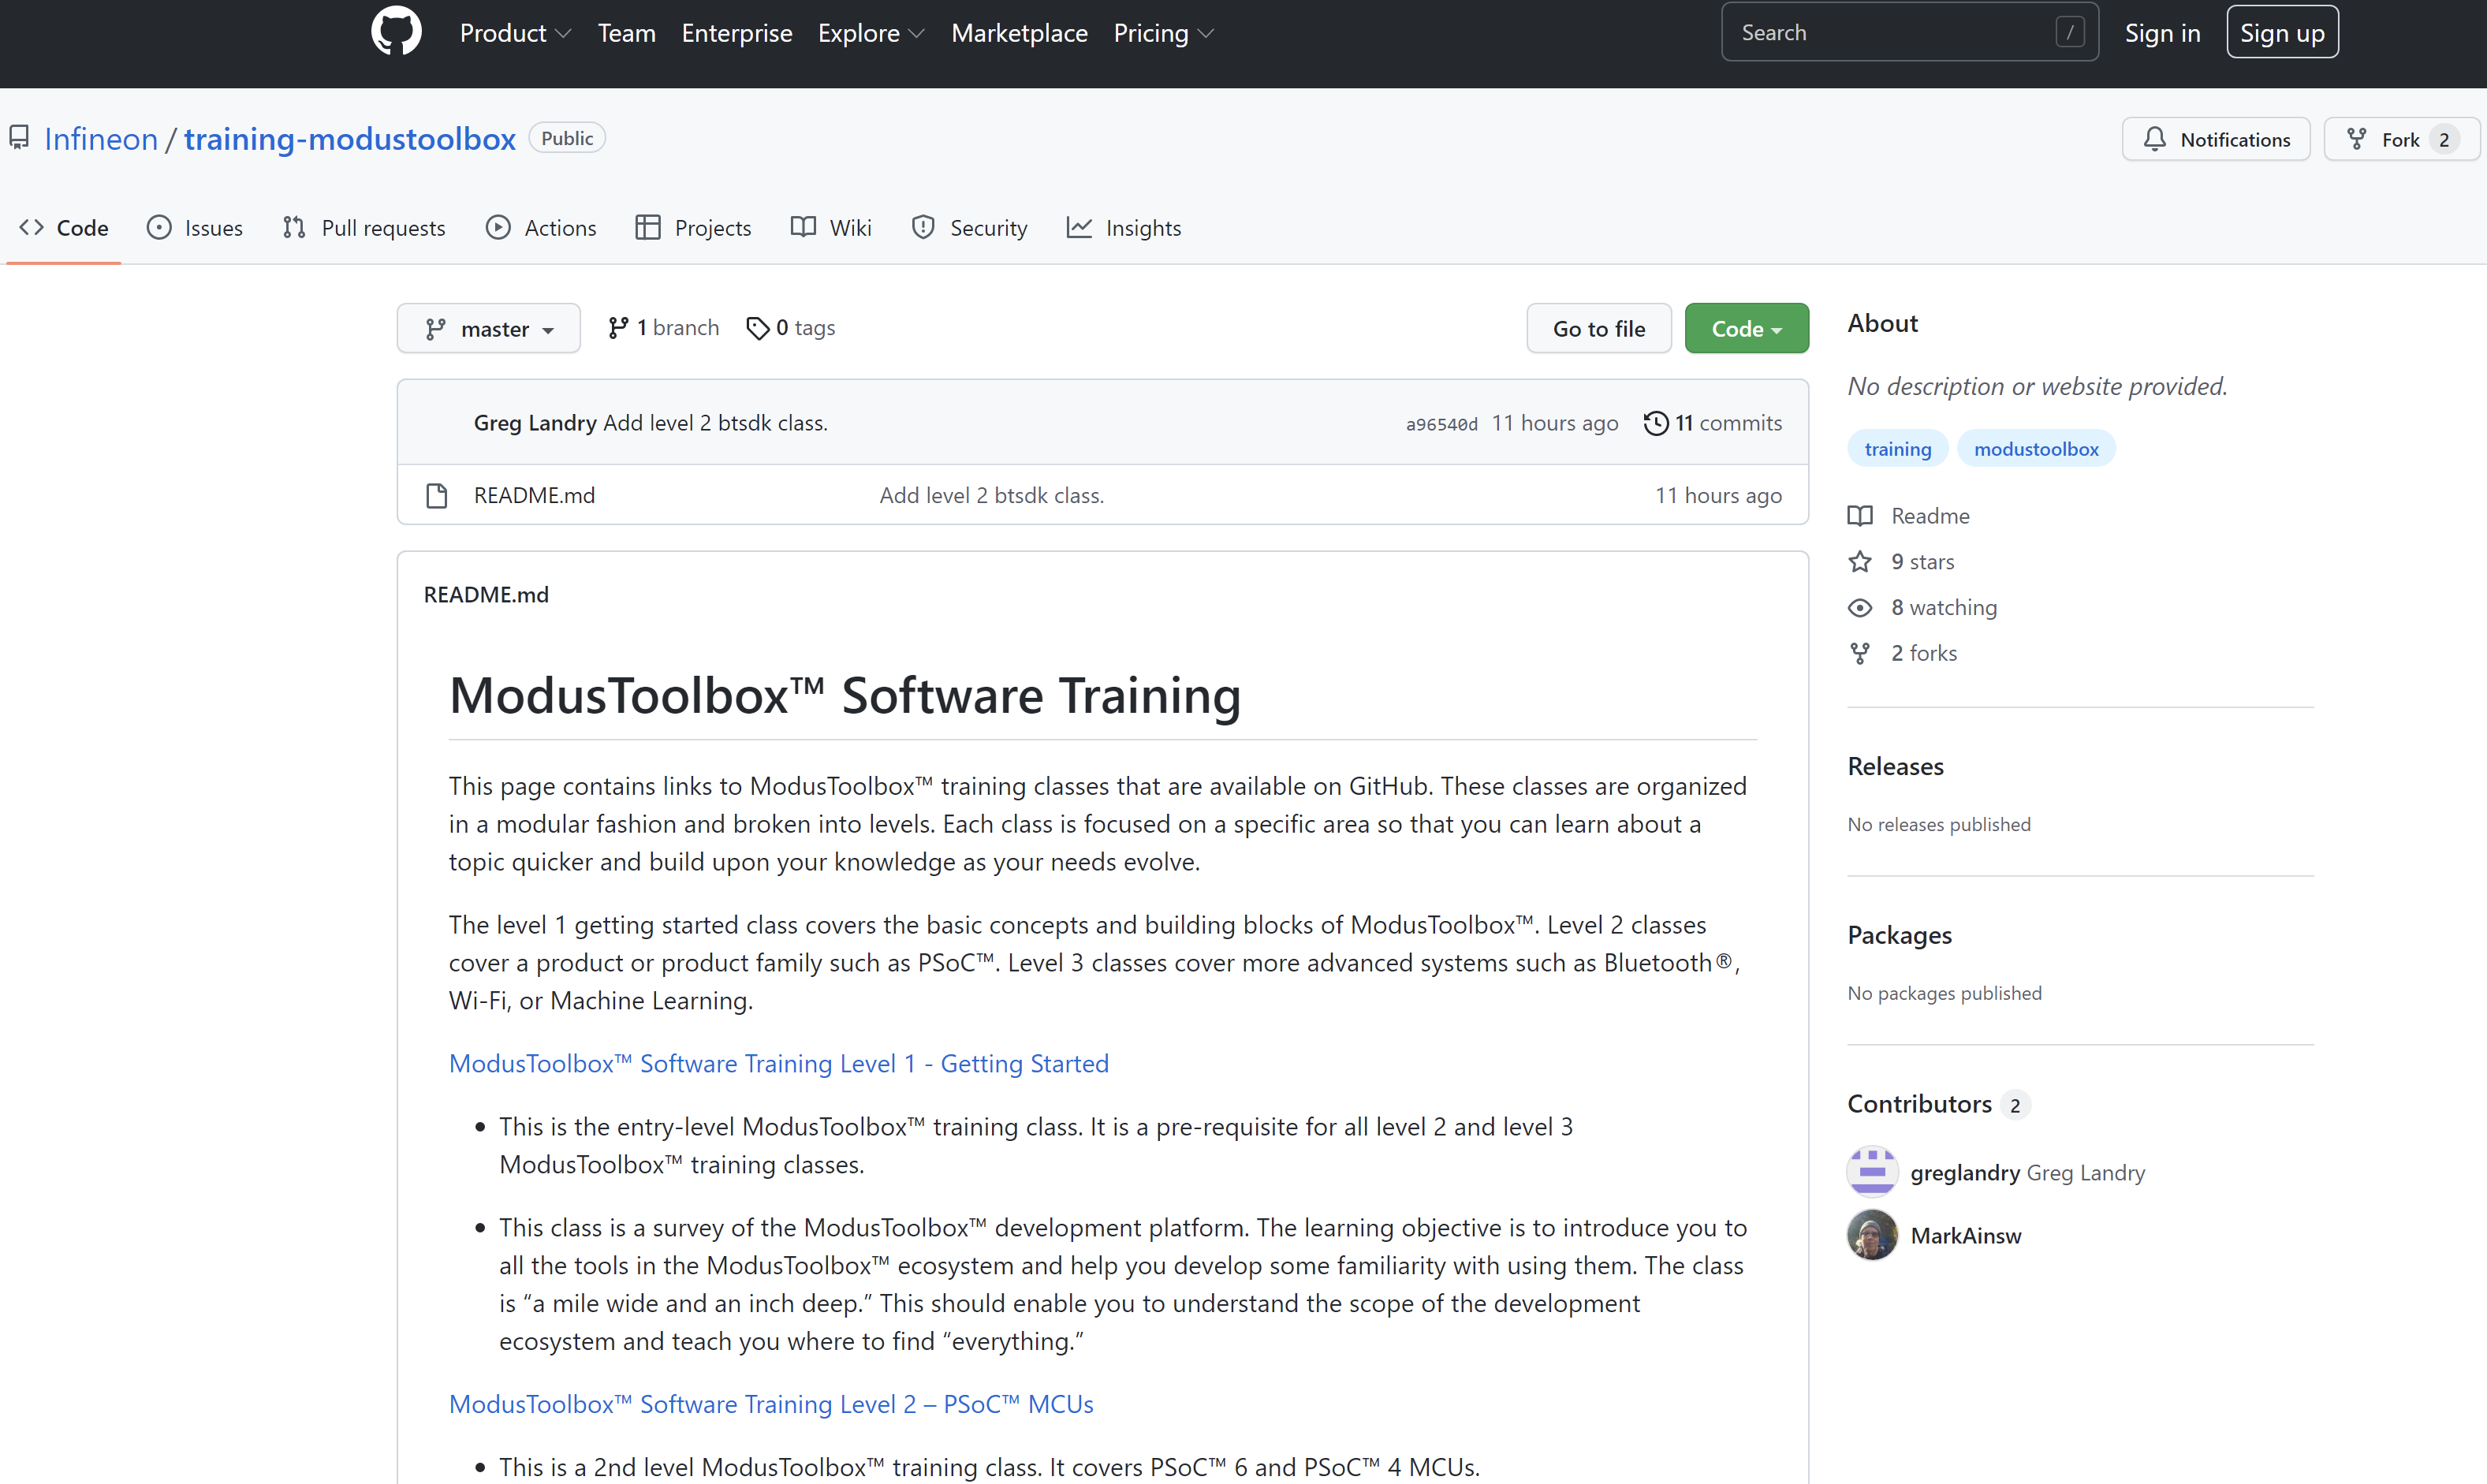Click the Code tab icon
This screenshot has width=2487, height=1484.
click(x=32, y=226)
